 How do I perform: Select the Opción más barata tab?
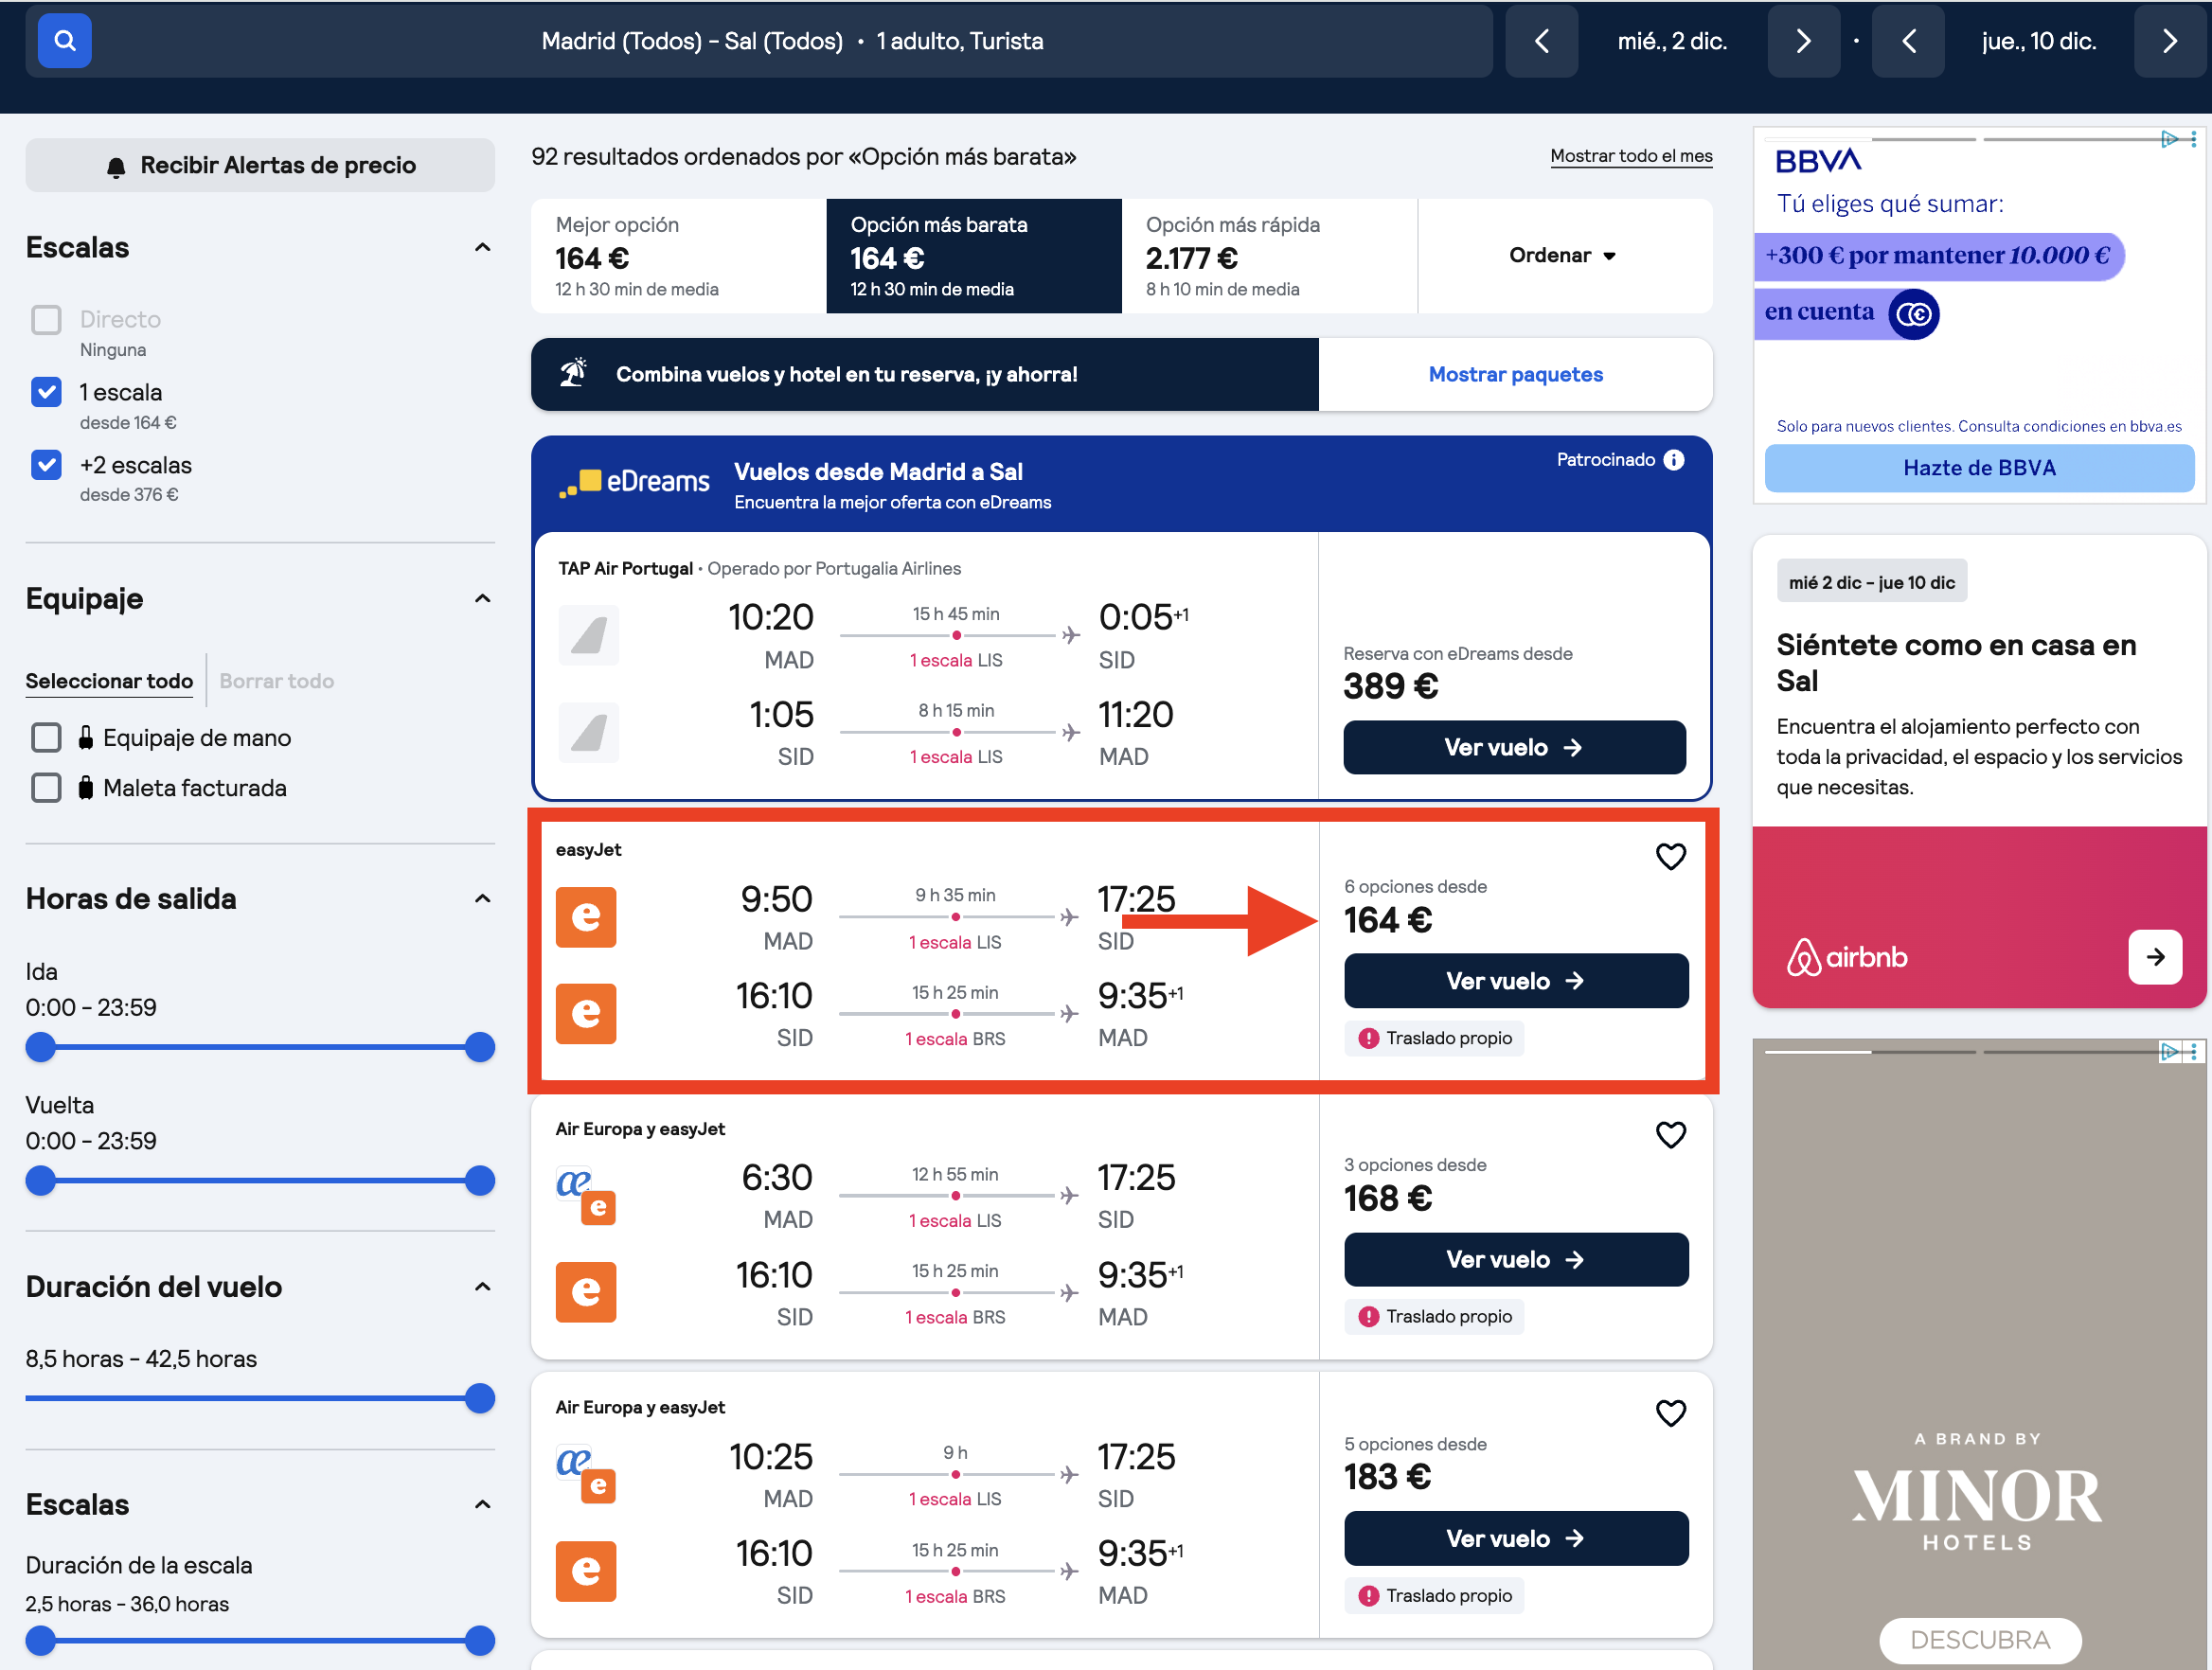[974, 256]
